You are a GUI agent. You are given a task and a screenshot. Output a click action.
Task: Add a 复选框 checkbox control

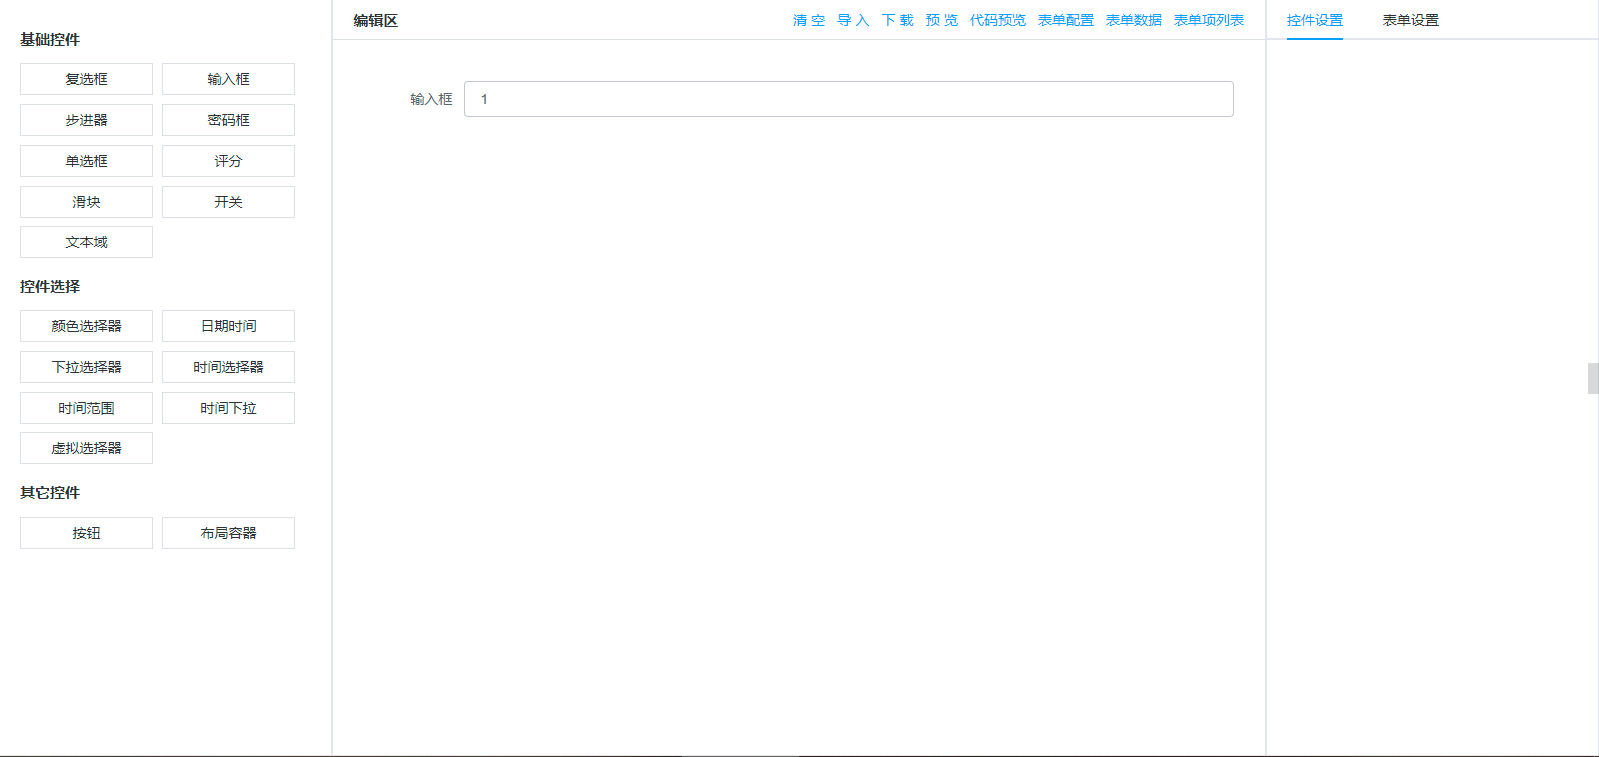(x=86, y=79)
